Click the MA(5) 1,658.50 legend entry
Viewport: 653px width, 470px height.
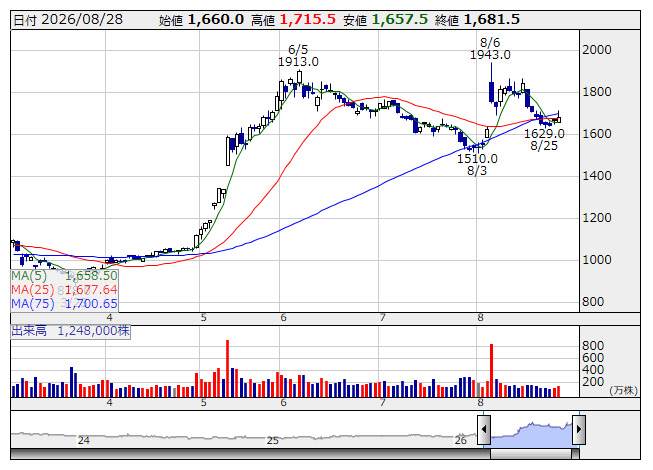pos(64,276)
